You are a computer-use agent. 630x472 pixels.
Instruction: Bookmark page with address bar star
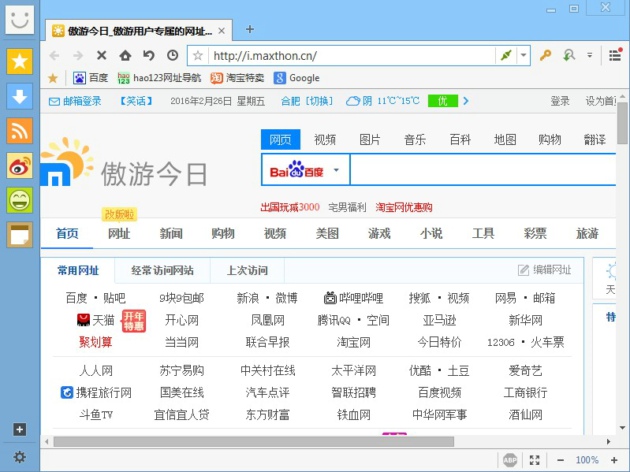coord(198,55)
